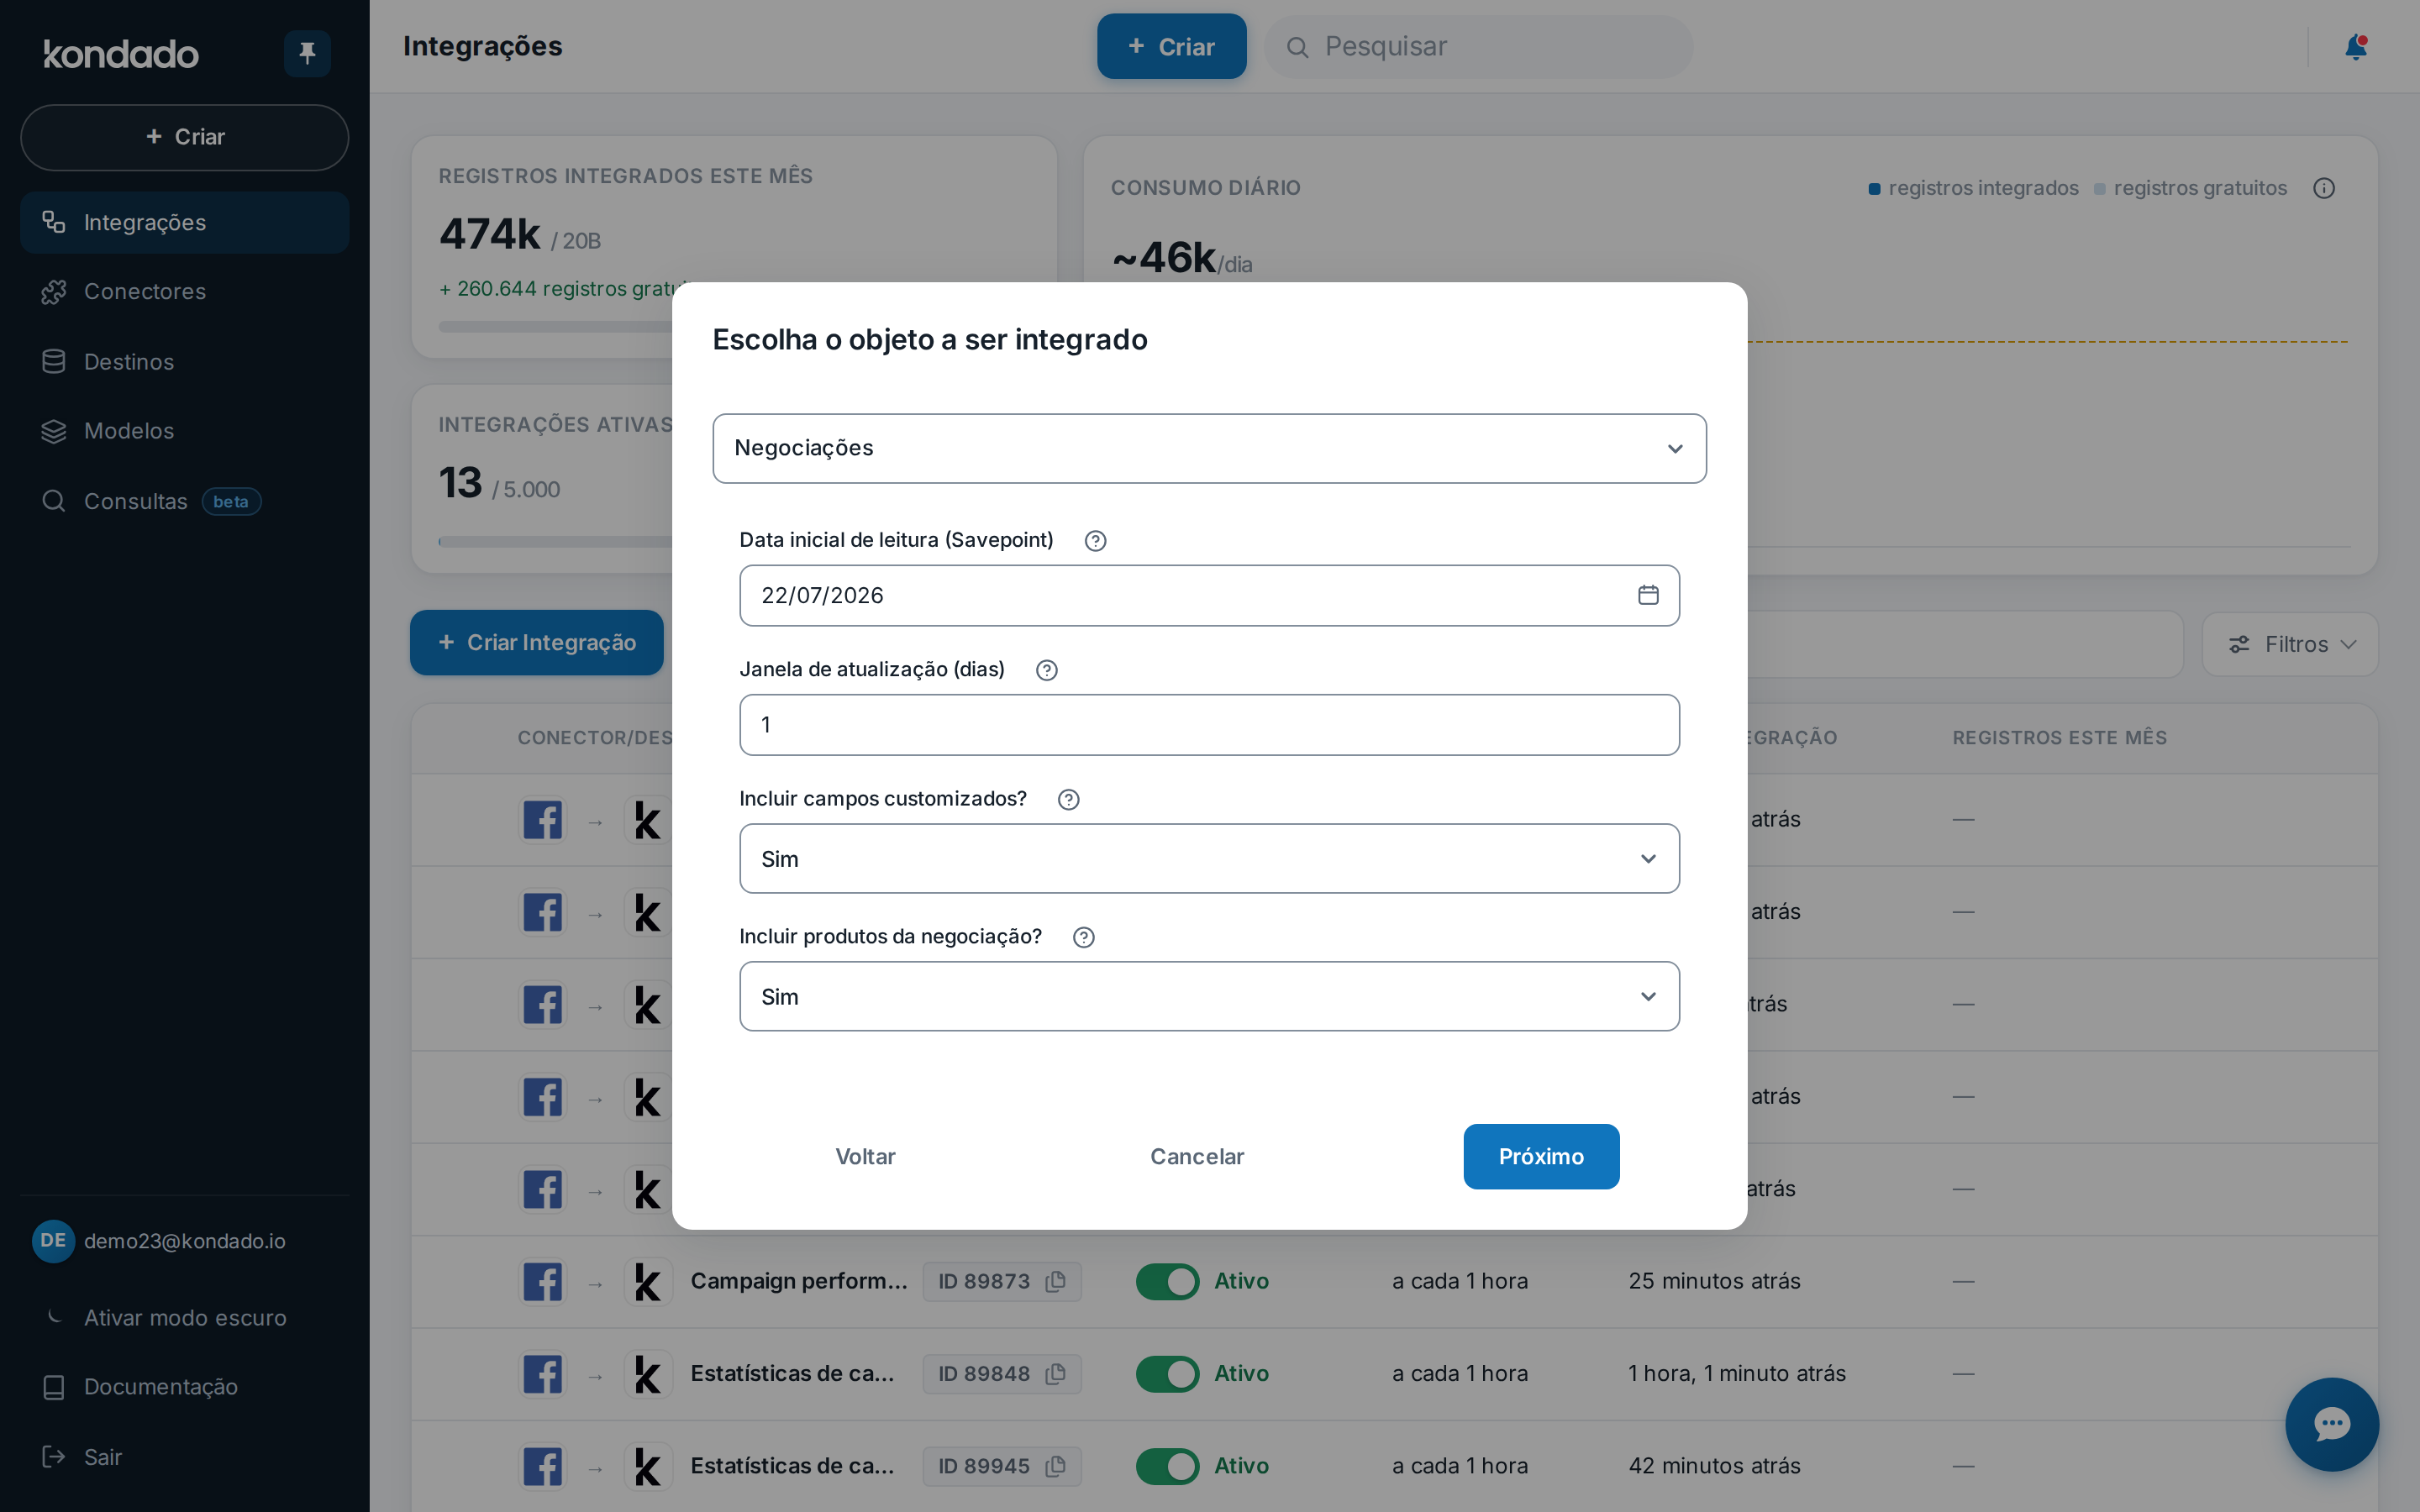Click Facebook icon in ID 89848 row
The height and width of the screenshot is (1512, 2420).
click(x=543, y=1374)
